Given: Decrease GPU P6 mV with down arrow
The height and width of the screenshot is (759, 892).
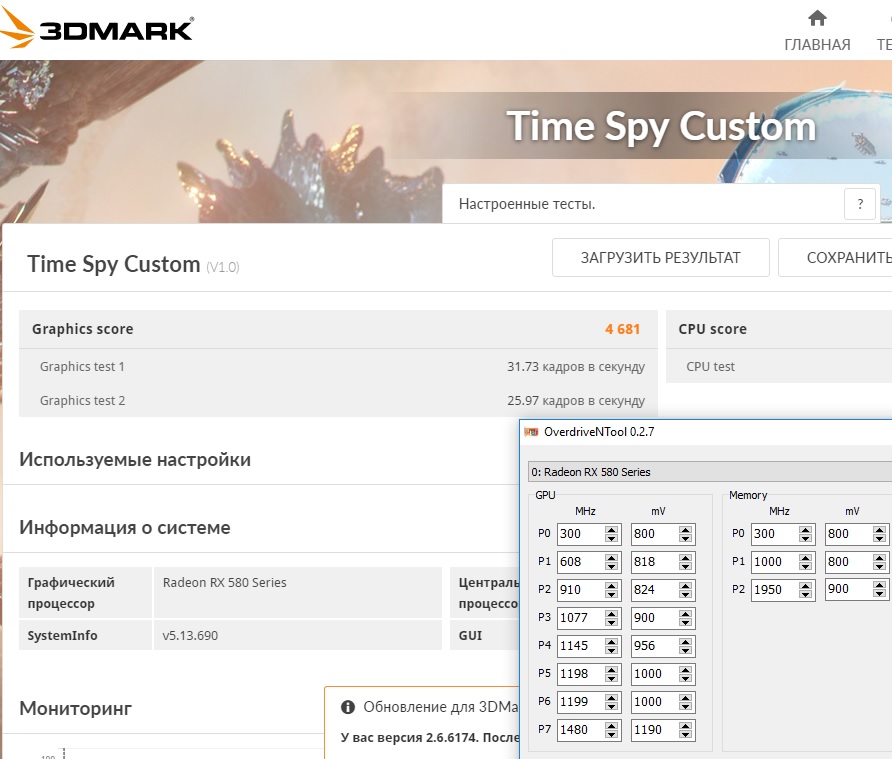Looking at the screenshot, I should [685, 706].
